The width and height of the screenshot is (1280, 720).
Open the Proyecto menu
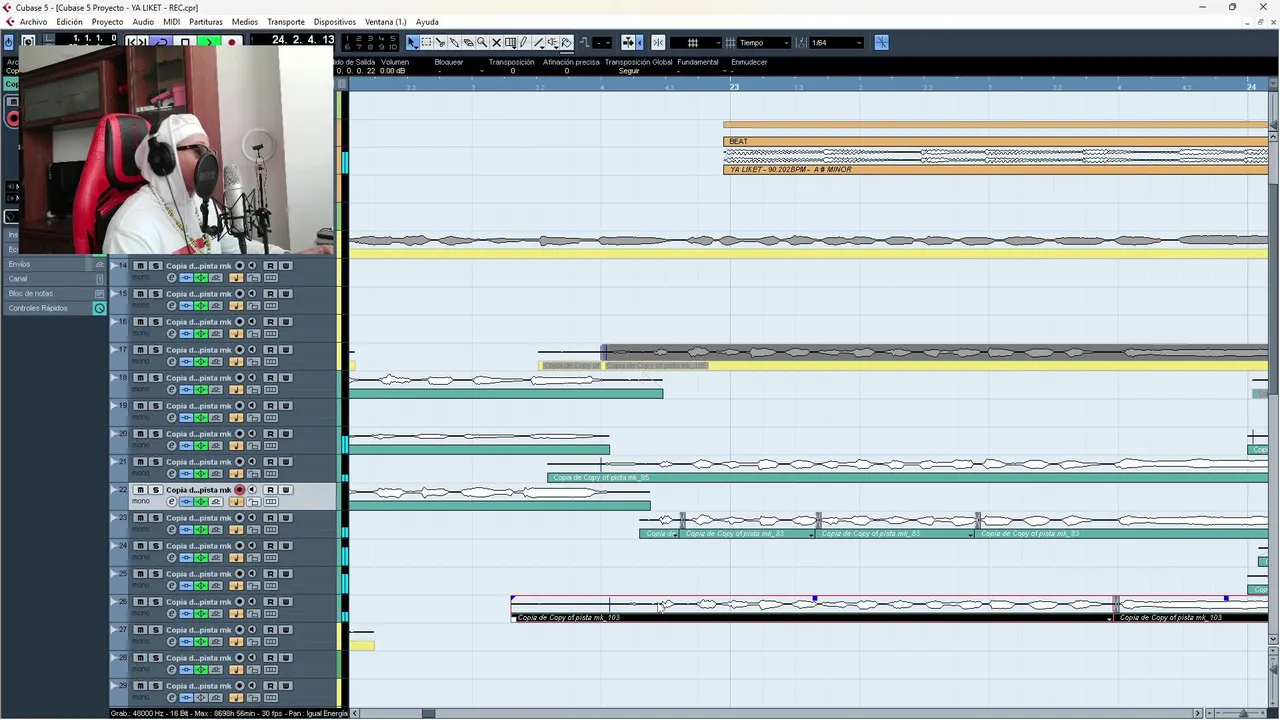coord(107,22)
